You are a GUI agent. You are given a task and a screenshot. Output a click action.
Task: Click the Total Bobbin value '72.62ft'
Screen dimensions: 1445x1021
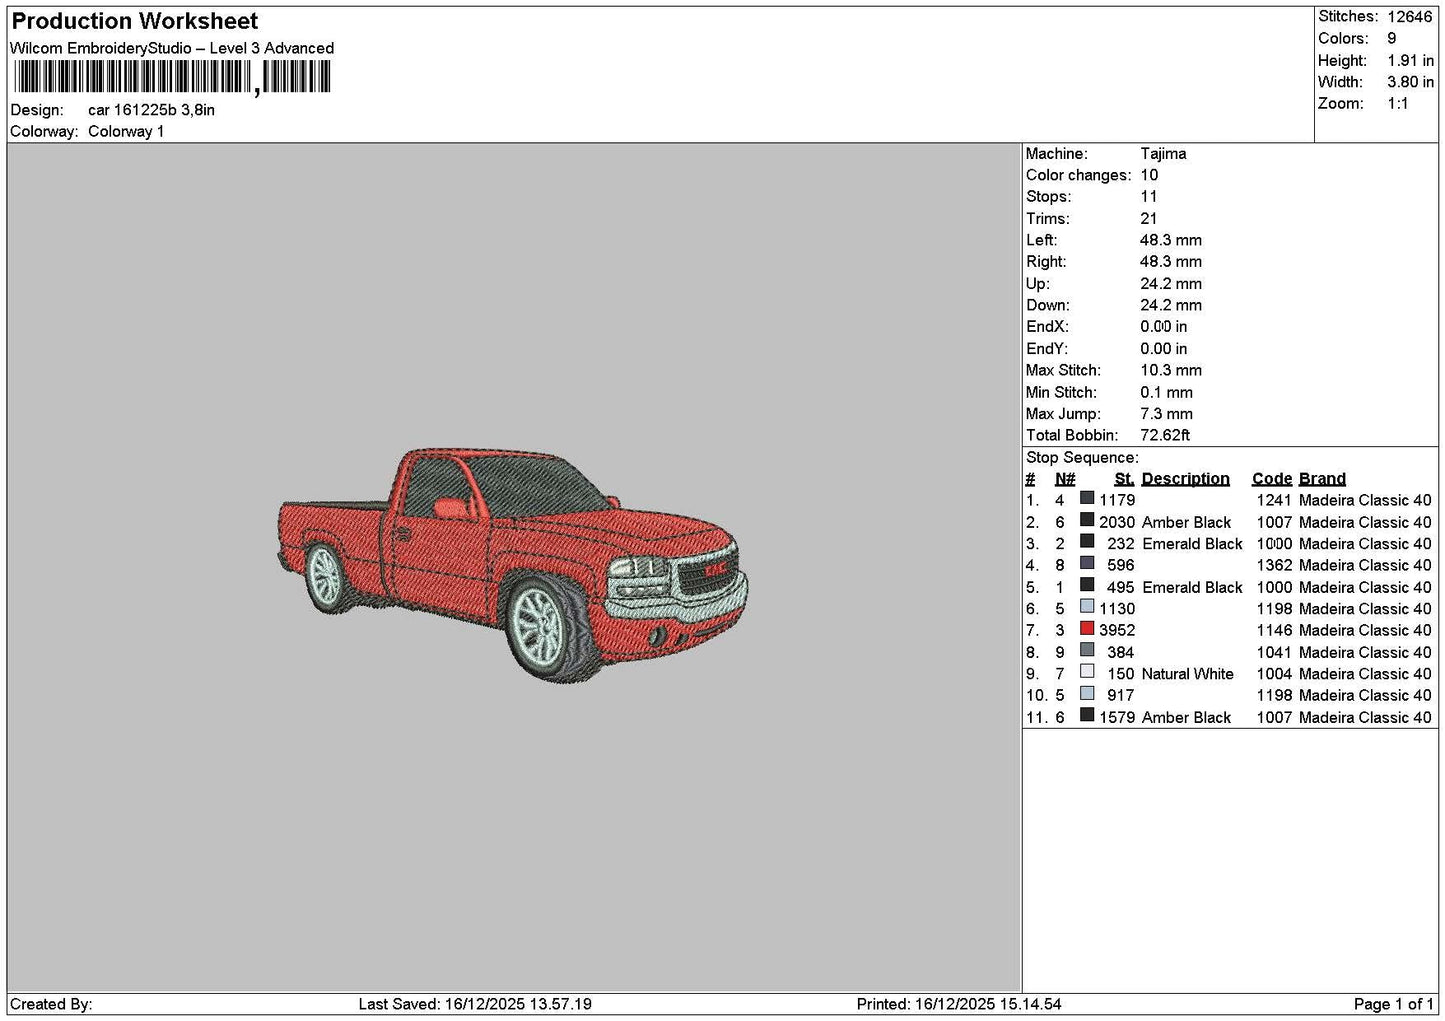pyautogui.click(x=1165, y=435)
